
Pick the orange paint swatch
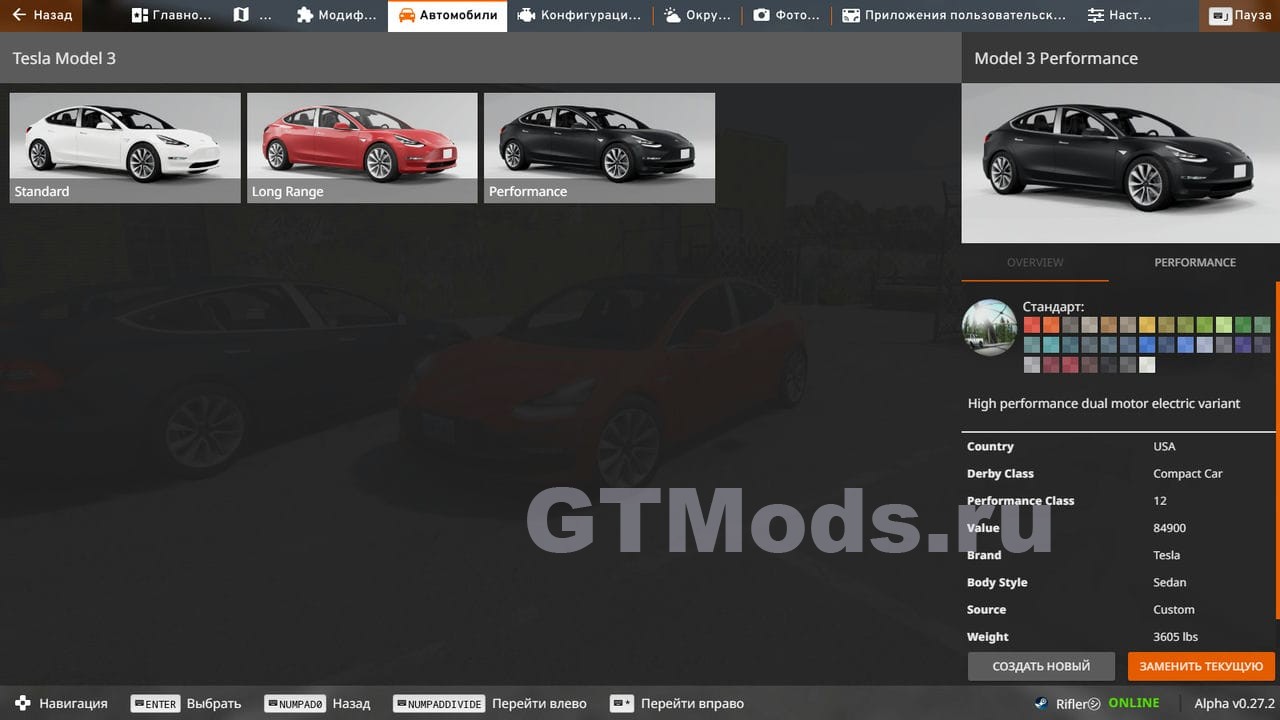click(1051, 324)
